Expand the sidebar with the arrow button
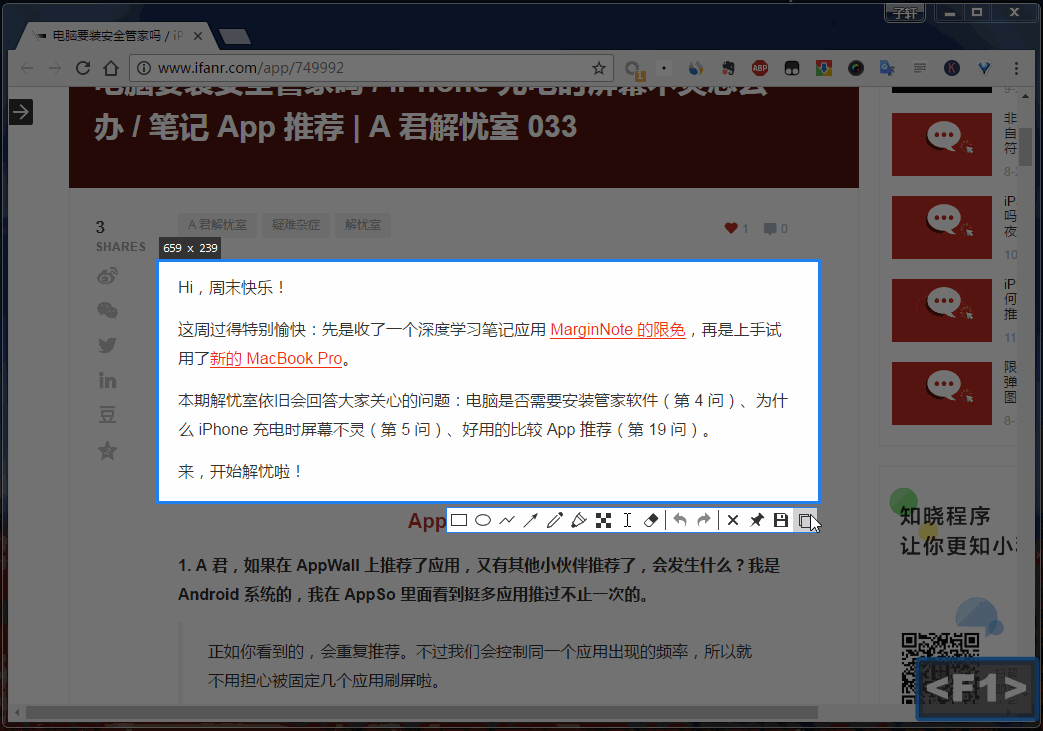 click(x=21, y=112)
